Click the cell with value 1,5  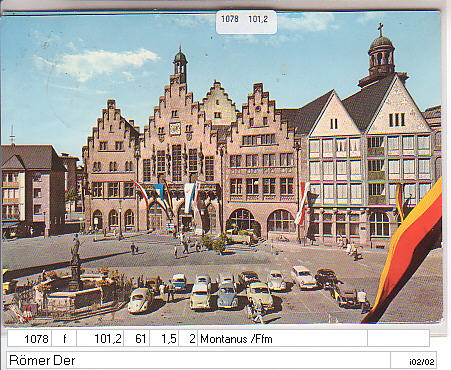click(164, 339)
